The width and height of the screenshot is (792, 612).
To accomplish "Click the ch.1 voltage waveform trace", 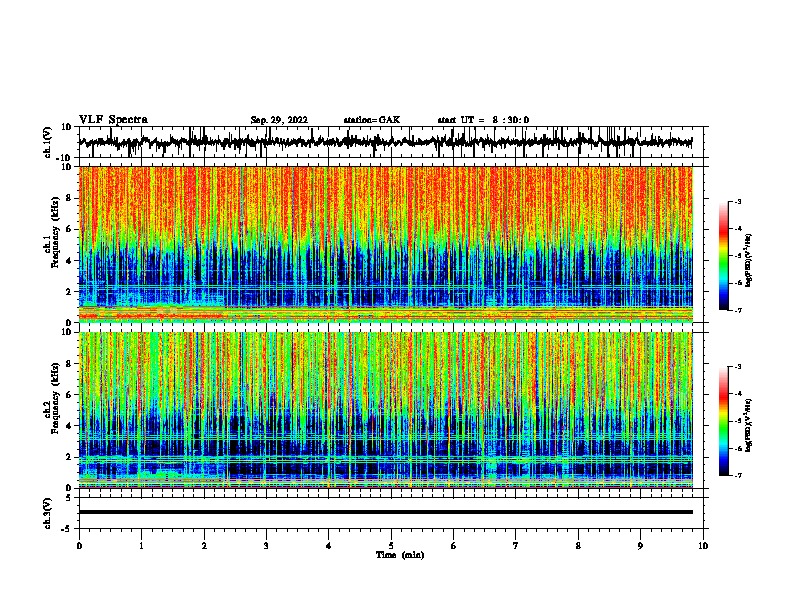I will pos(385,142).
